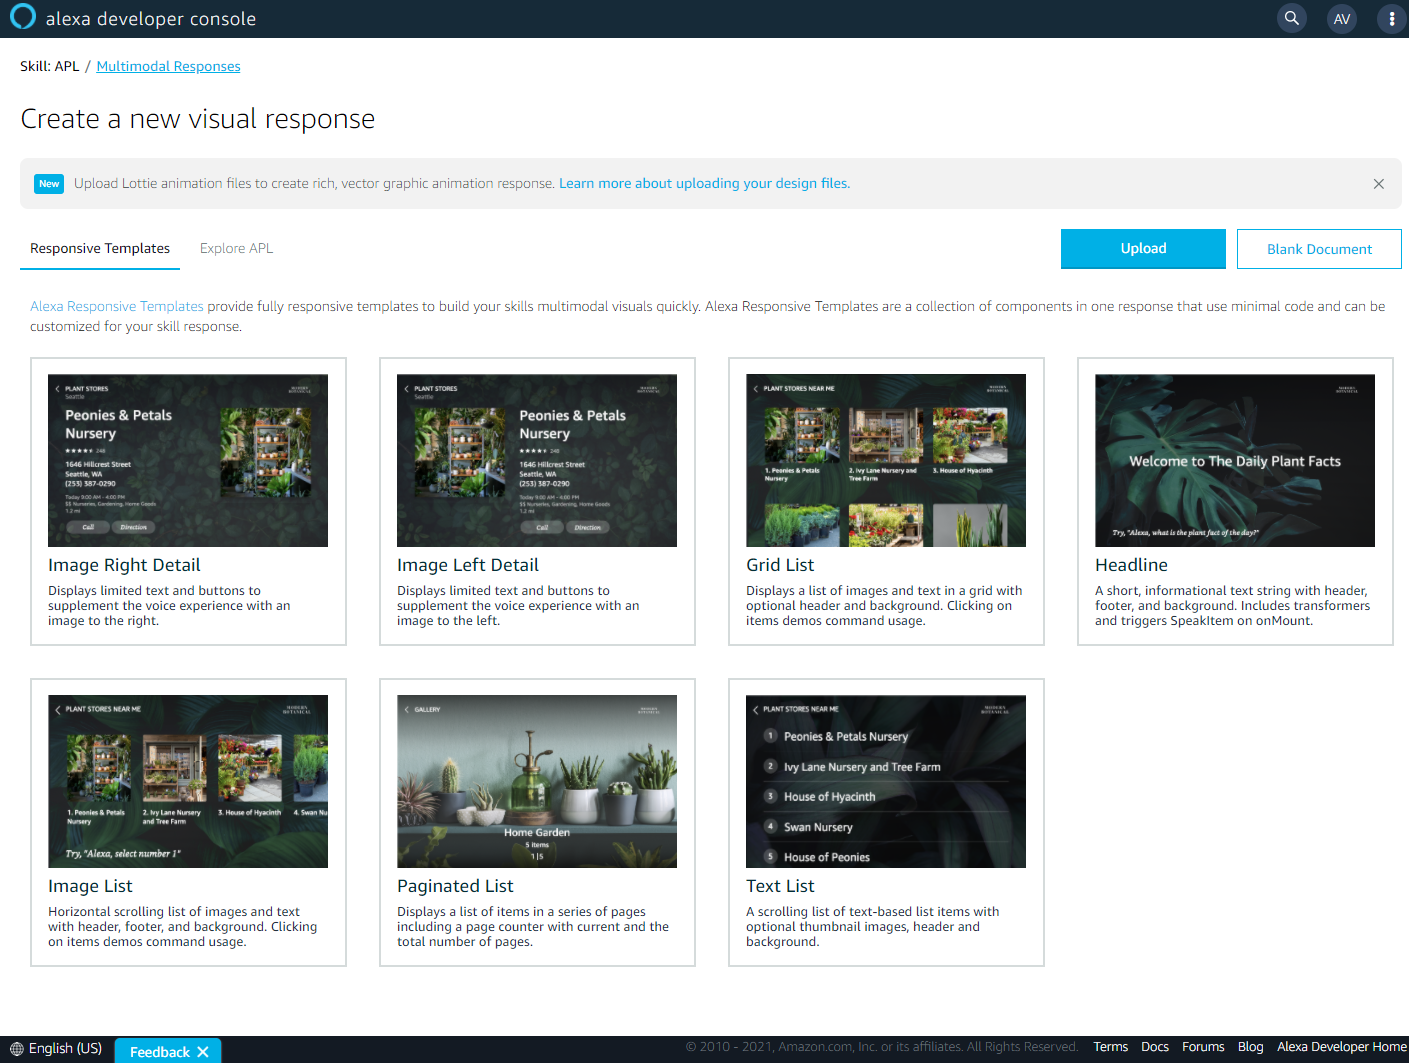The height and width of the screenshot is (1063, 1409).
Task: Open the Docs footer link
Action: tap(1154, 1047)
